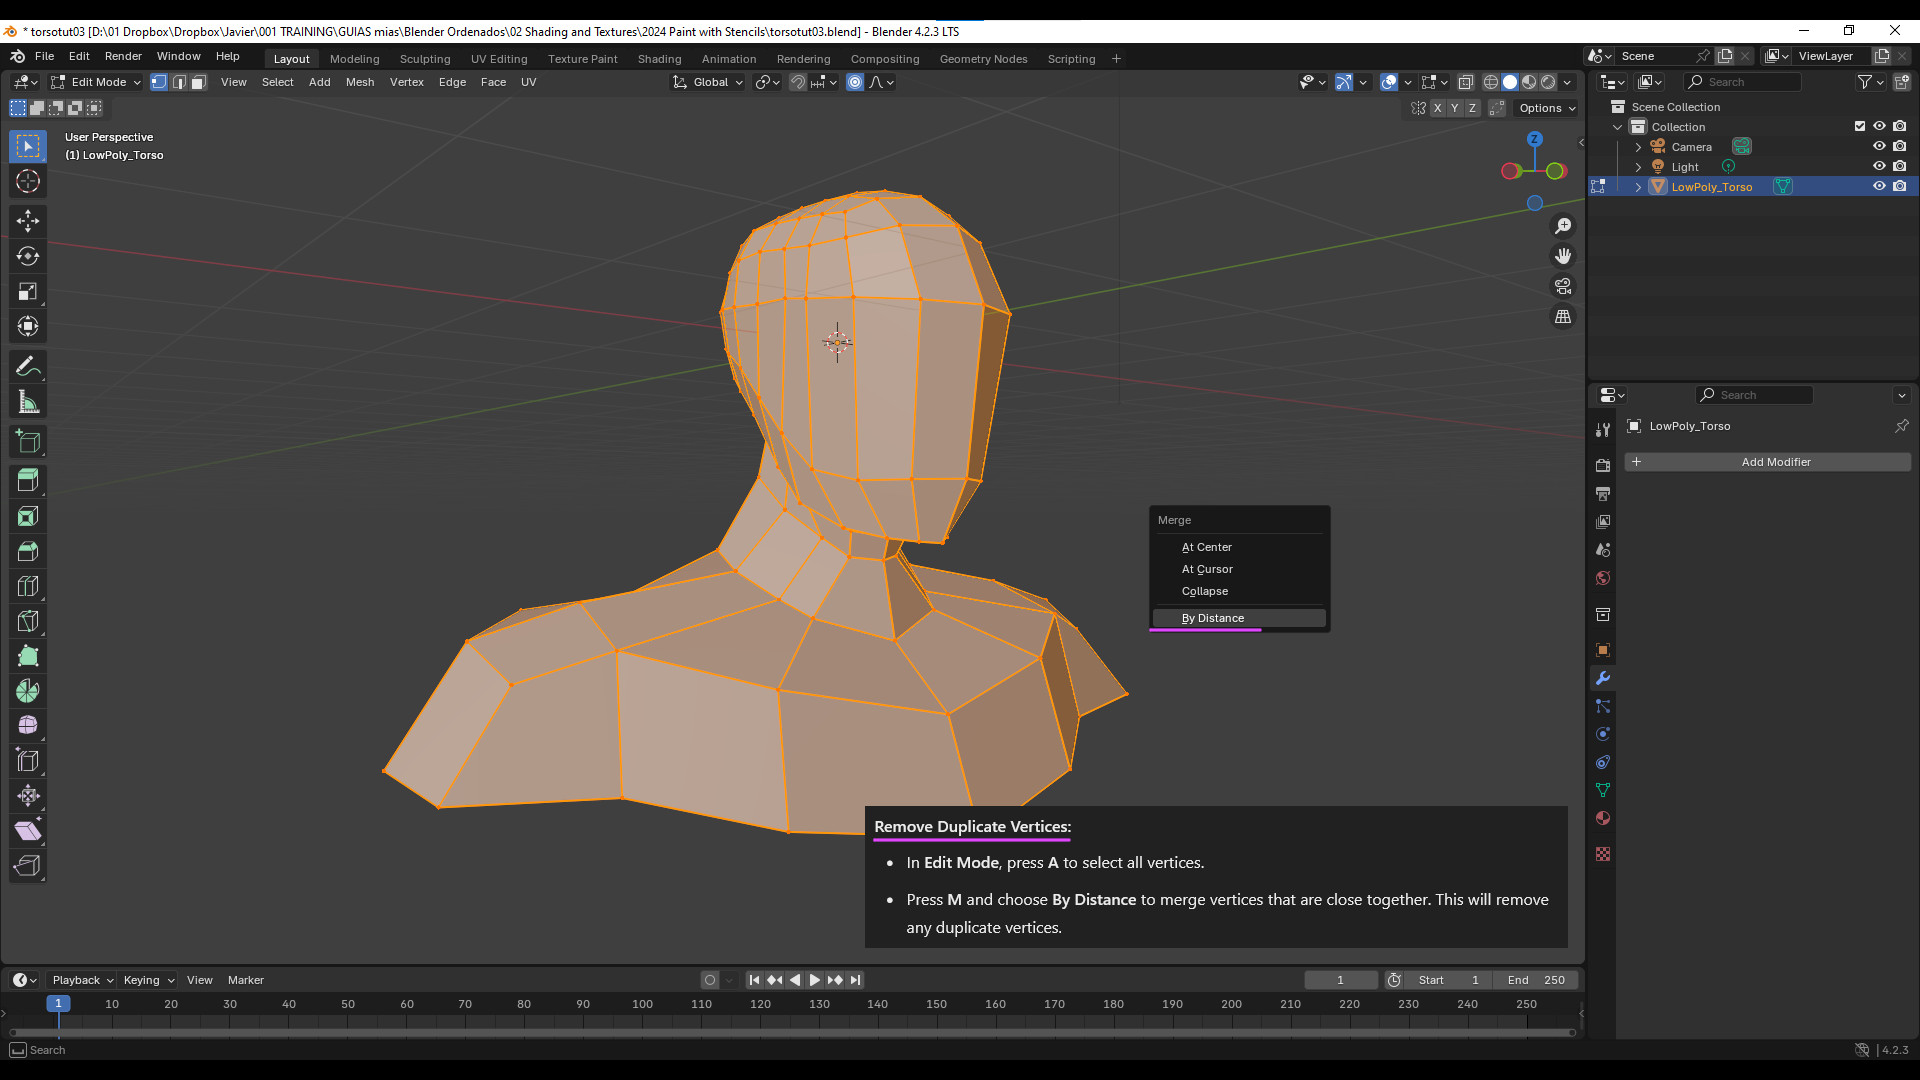
Task: Jump to last frame button
Action: (x=855, y=980)
